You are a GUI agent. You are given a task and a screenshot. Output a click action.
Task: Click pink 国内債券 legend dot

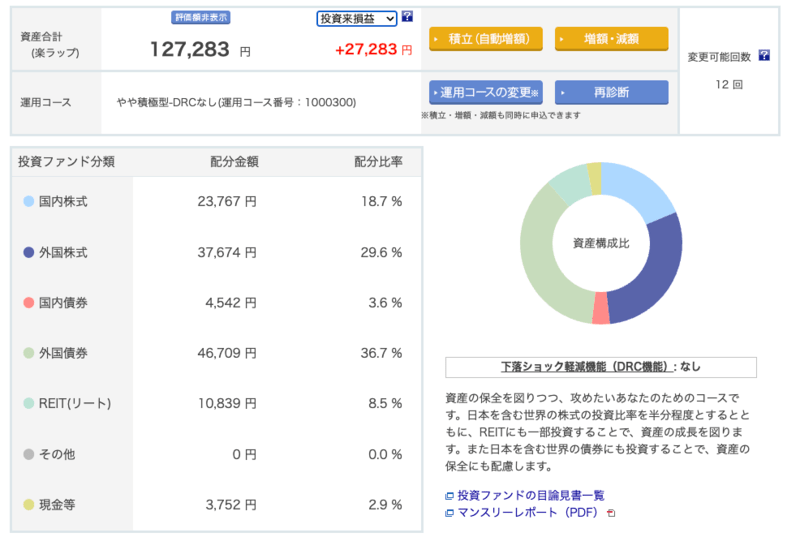pos(29,303)
